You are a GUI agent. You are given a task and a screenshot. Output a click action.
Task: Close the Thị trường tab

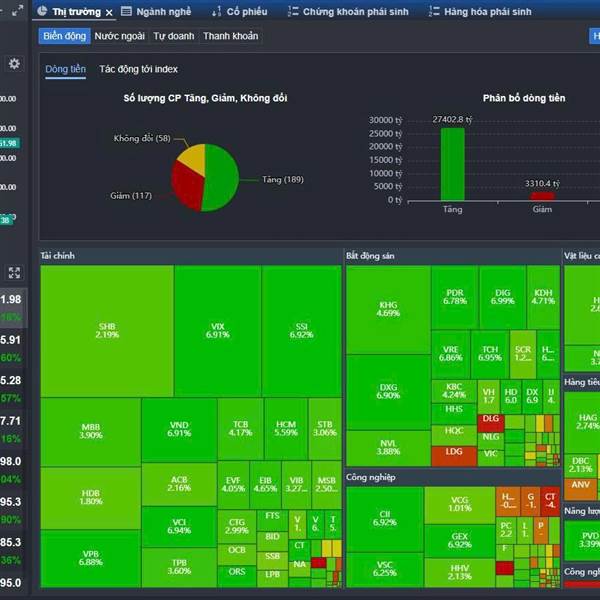(x=109, y=12)
